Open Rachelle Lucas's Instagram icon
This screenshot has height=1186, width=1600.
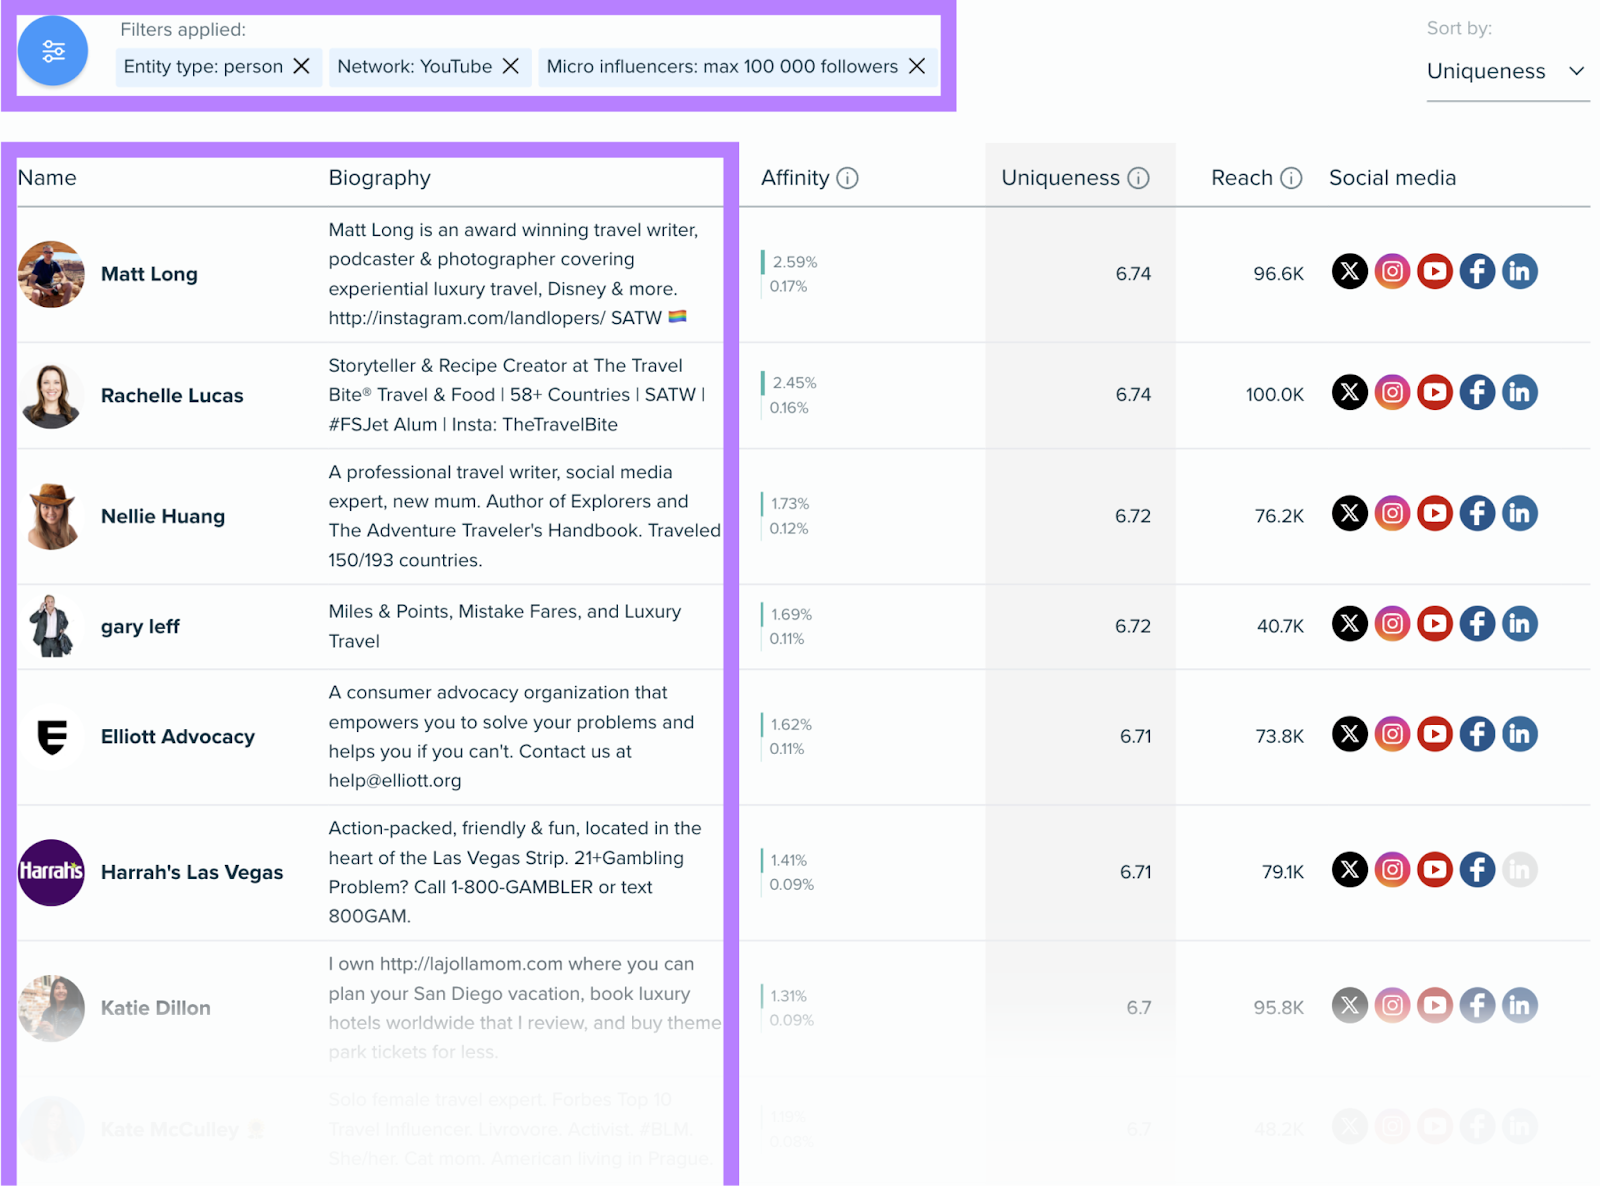click(1392, 392)
